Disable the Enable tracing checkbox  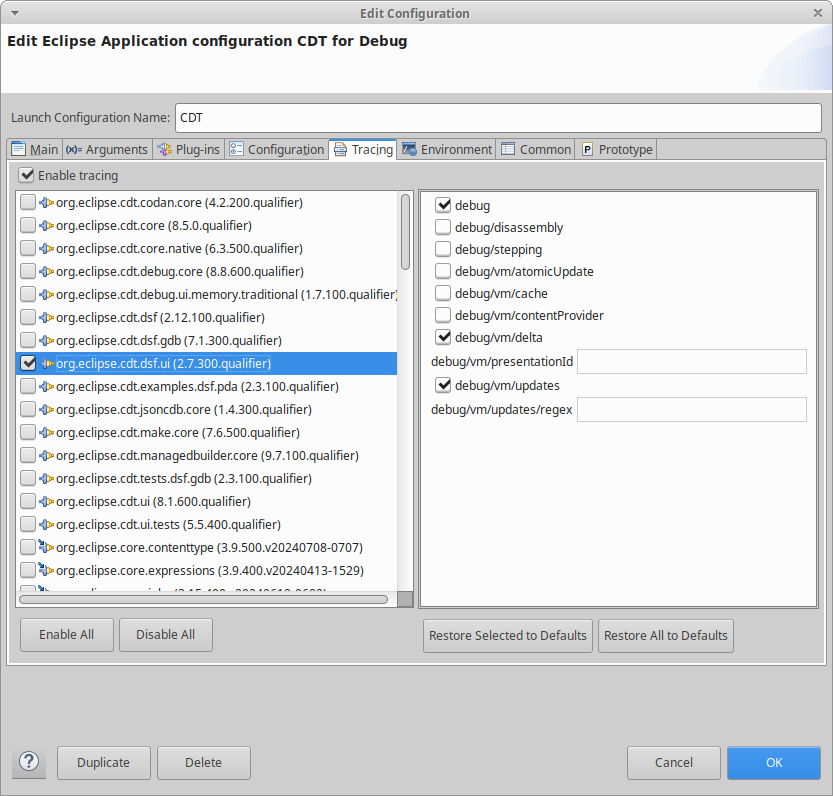tap(27, 175)
